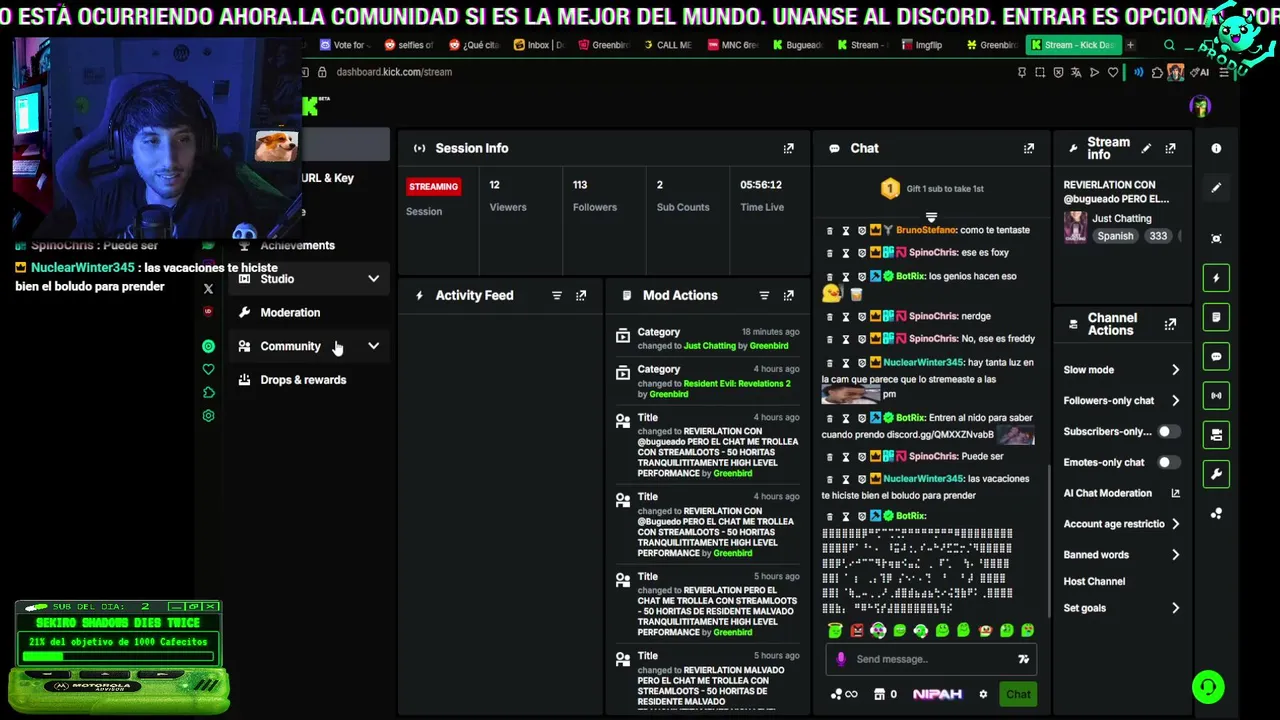Toggle the document widget in right sidebar

1216,317
